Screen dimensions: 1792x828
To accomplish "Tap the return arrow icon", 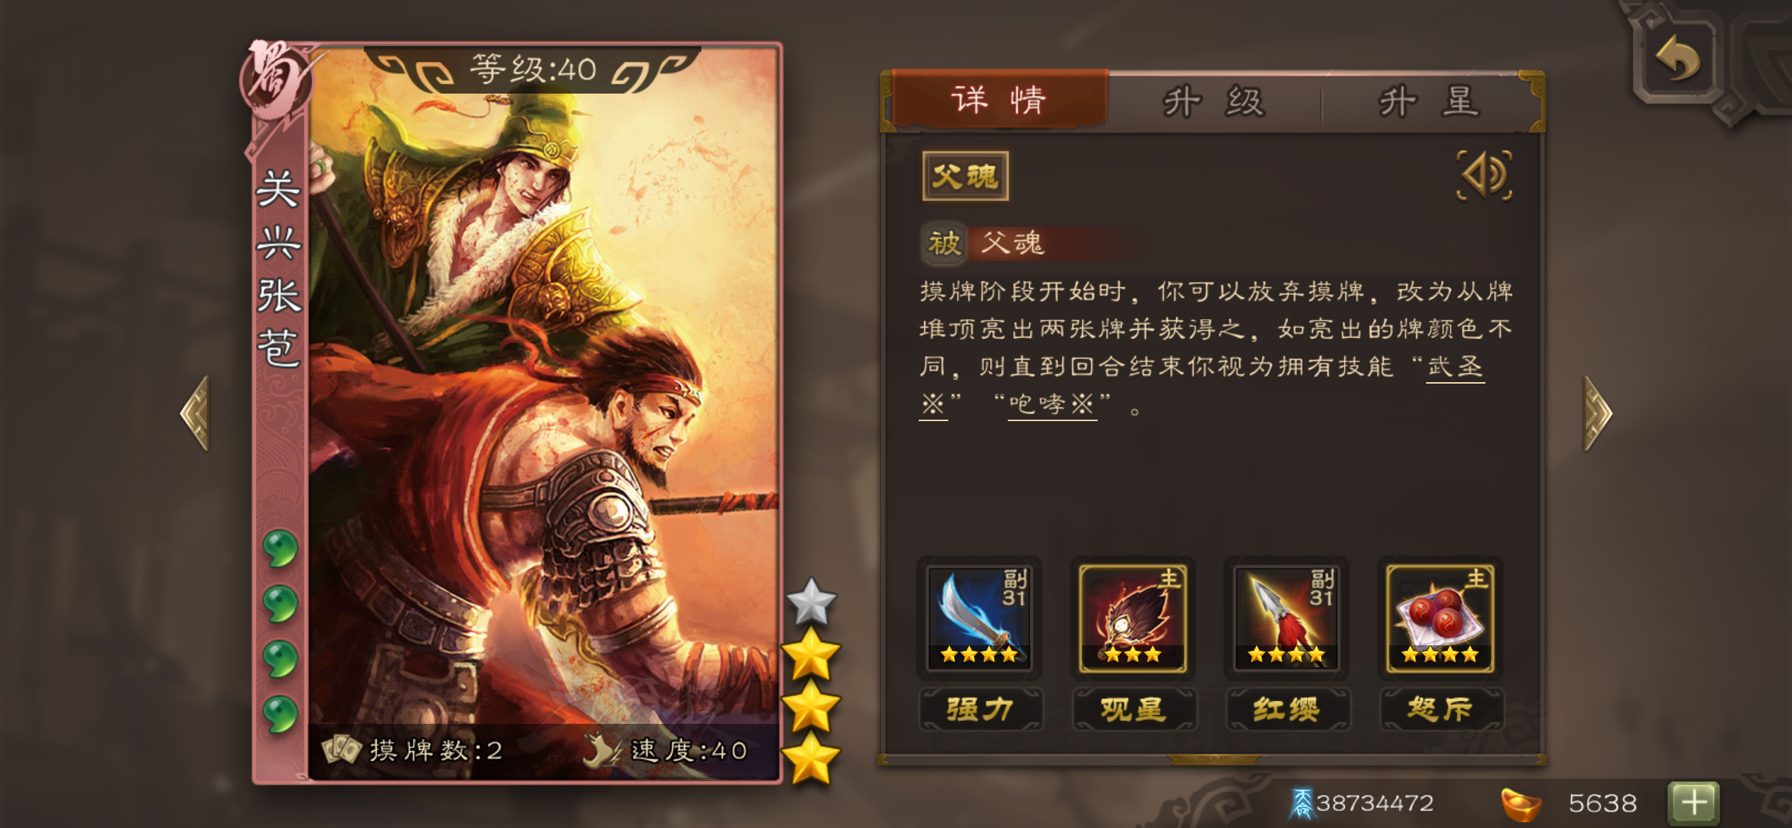I will coord(1678,57).
